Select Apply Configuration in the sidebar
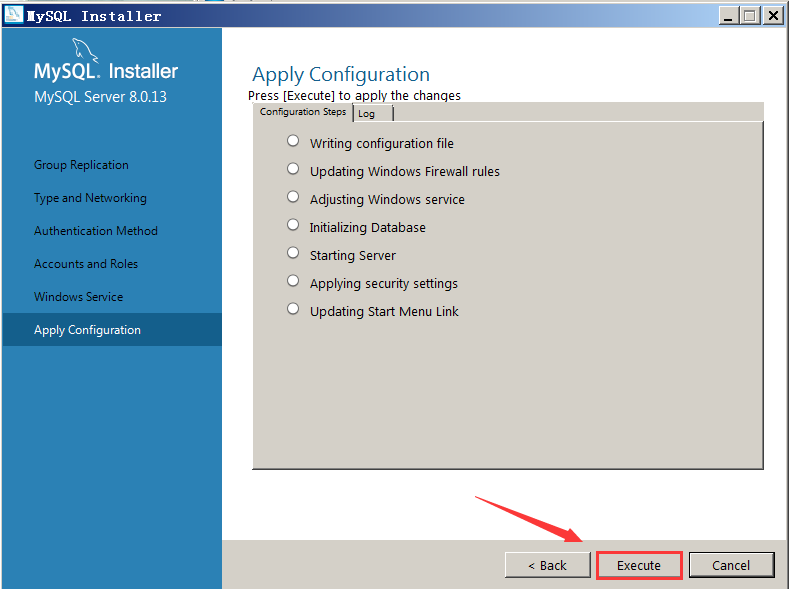This screenshot has height=589, width=789. pos(112,329)
